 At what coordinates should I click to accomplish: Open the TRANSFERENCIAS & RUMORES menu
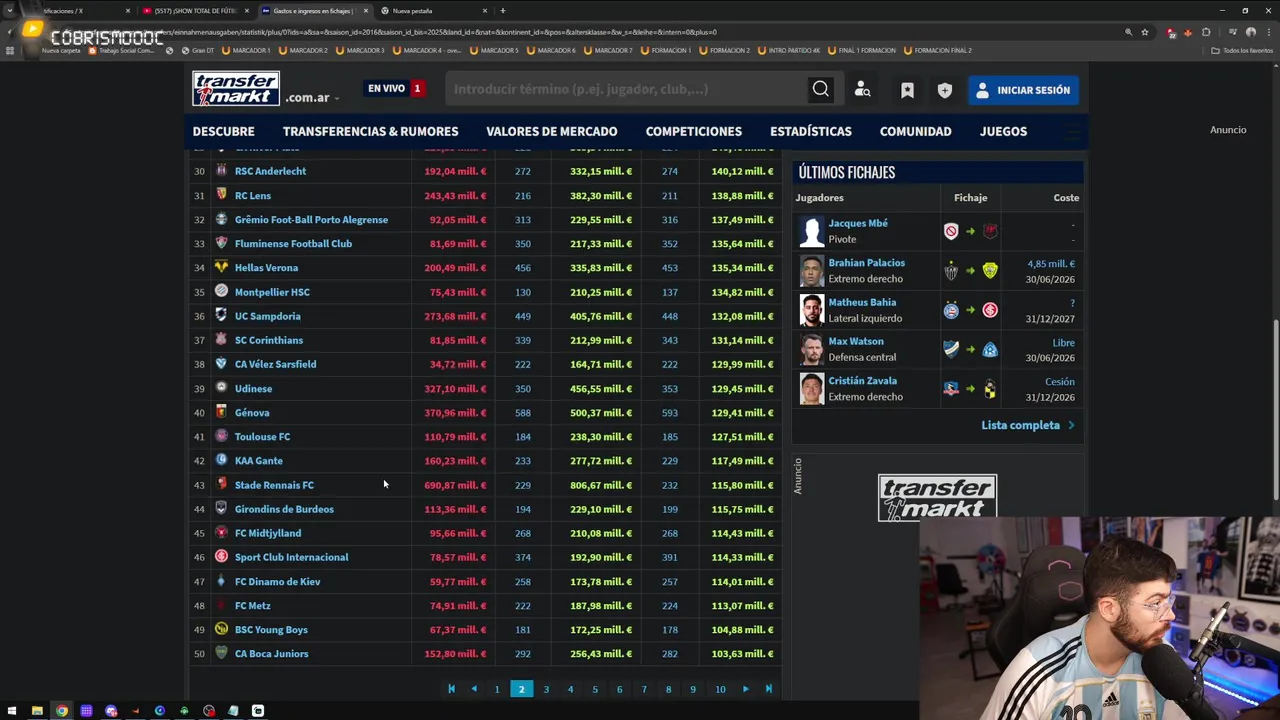(x=370, y=131)
